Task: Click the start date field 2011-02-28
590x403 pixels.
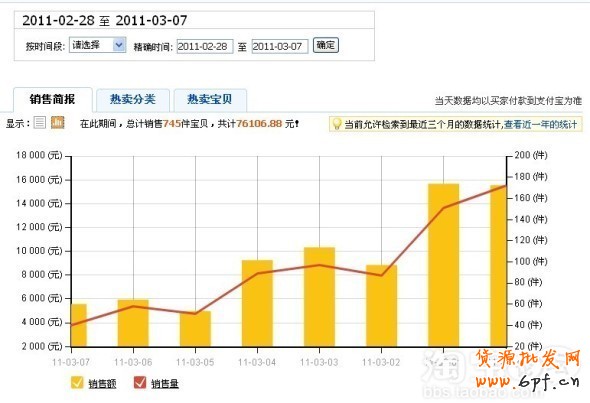Action: pyautogui.click(x=205, y=46)
